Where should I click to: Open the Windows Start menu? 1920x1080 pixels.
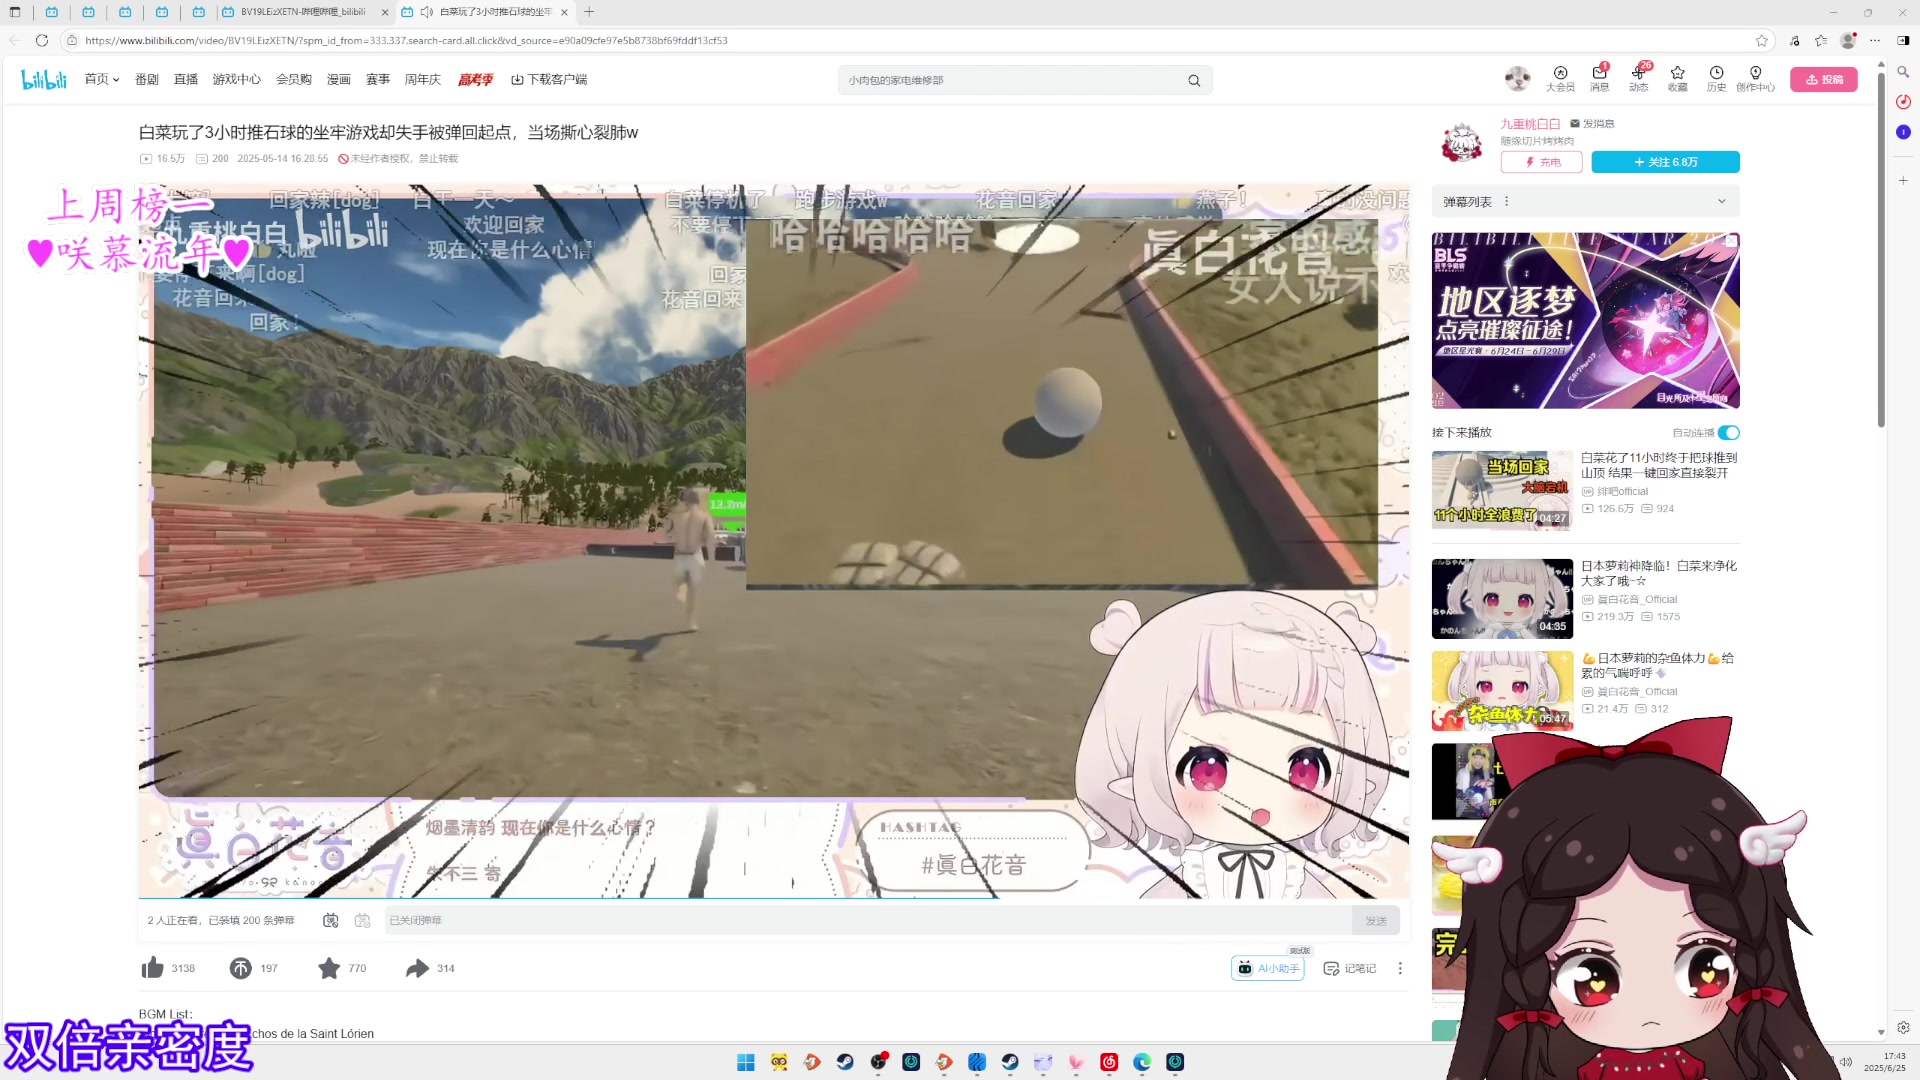click(746, 1062)
